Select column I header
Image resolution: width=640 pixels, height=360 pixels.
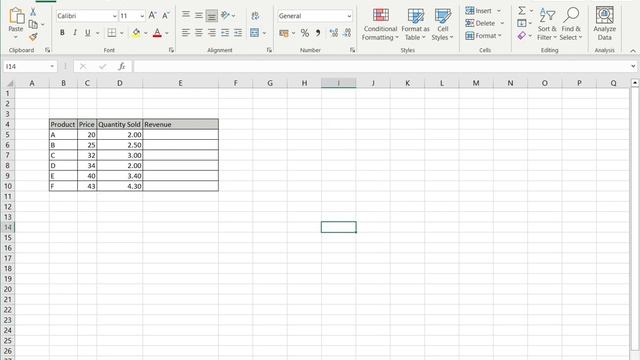coord(338,83)
